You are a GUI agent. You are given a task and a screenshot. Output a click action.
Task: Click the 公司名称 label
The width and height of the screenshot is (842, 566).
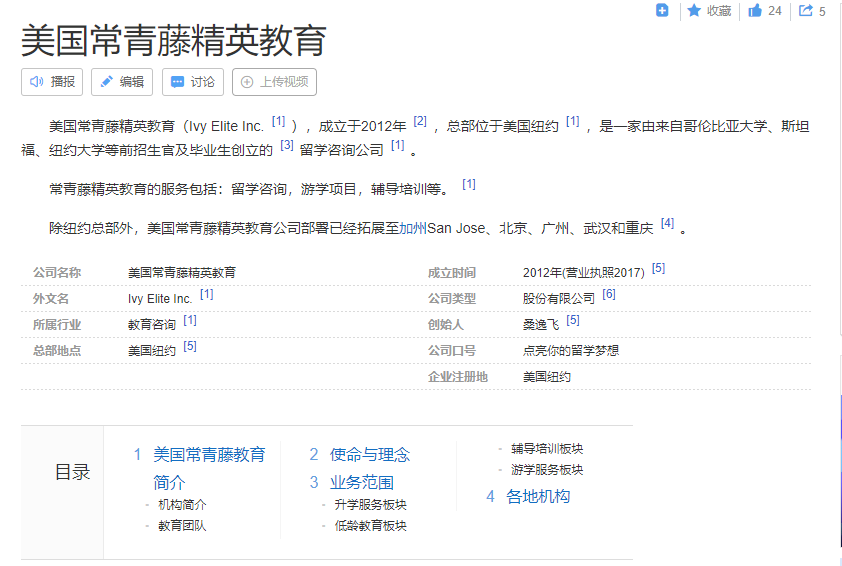pos(57,273)
